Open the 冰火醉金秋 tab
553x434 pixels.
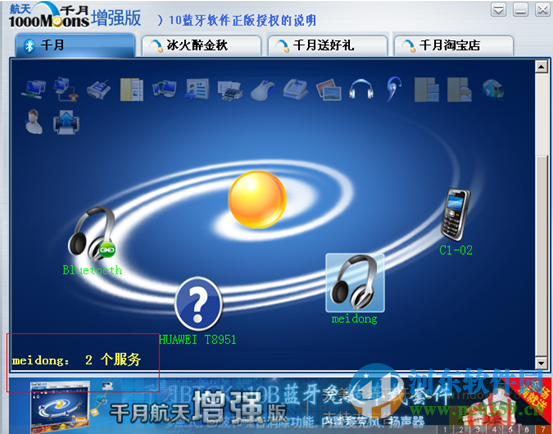pos(201,45)
